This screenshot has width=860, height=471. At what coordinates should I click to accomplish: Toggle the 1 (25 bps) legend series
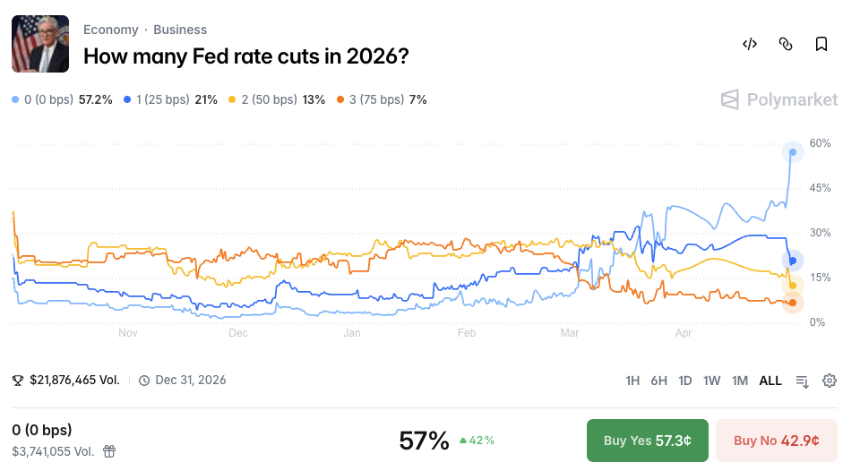coord(170,100)
